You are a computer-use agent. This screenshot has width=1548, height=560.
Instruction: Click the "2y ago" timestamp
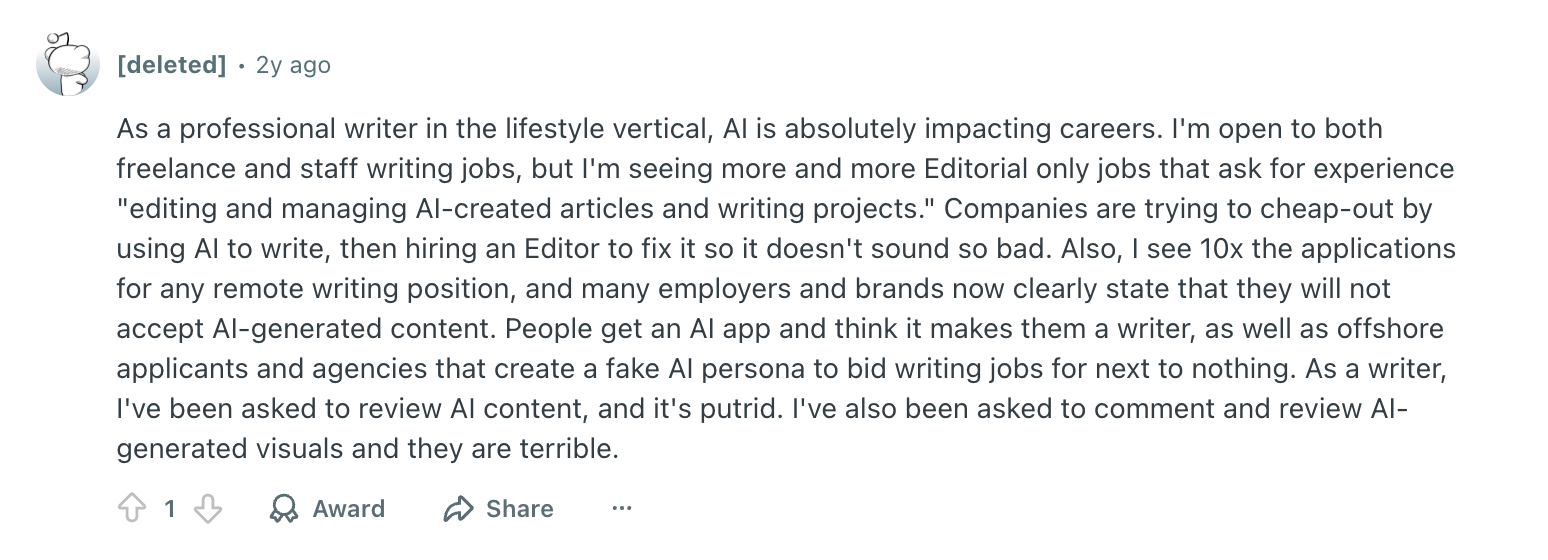(x=293, y=65)
